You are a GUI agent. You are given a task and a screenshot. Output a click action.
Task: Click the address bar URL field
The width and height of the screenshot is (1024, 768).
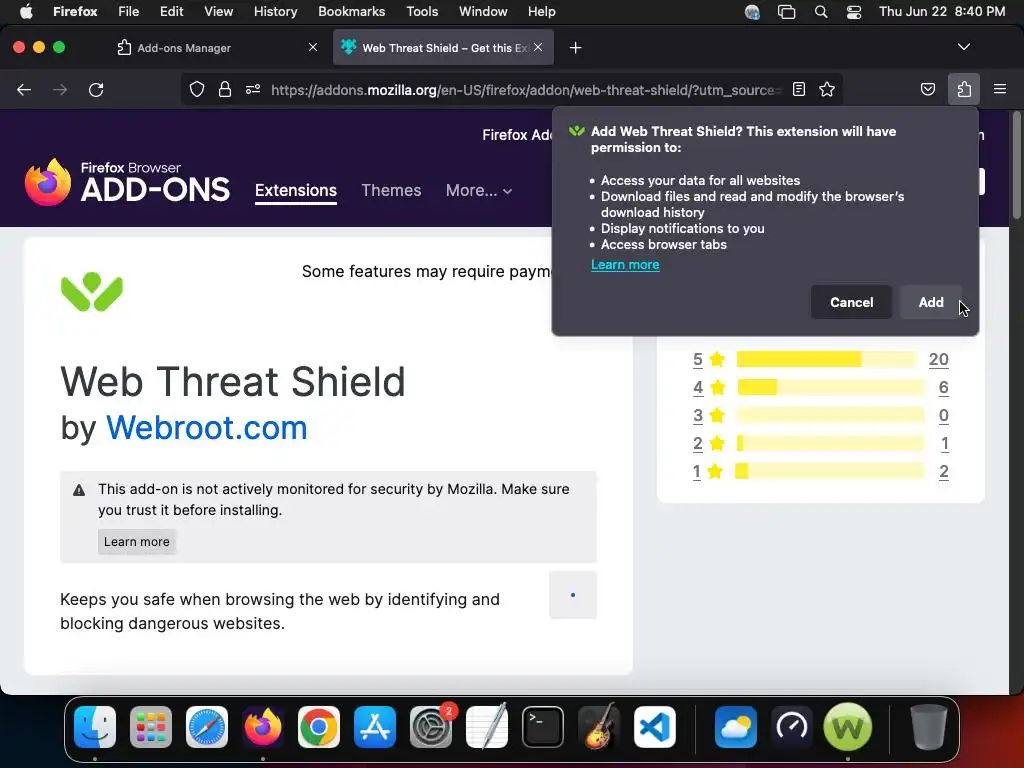526,89
